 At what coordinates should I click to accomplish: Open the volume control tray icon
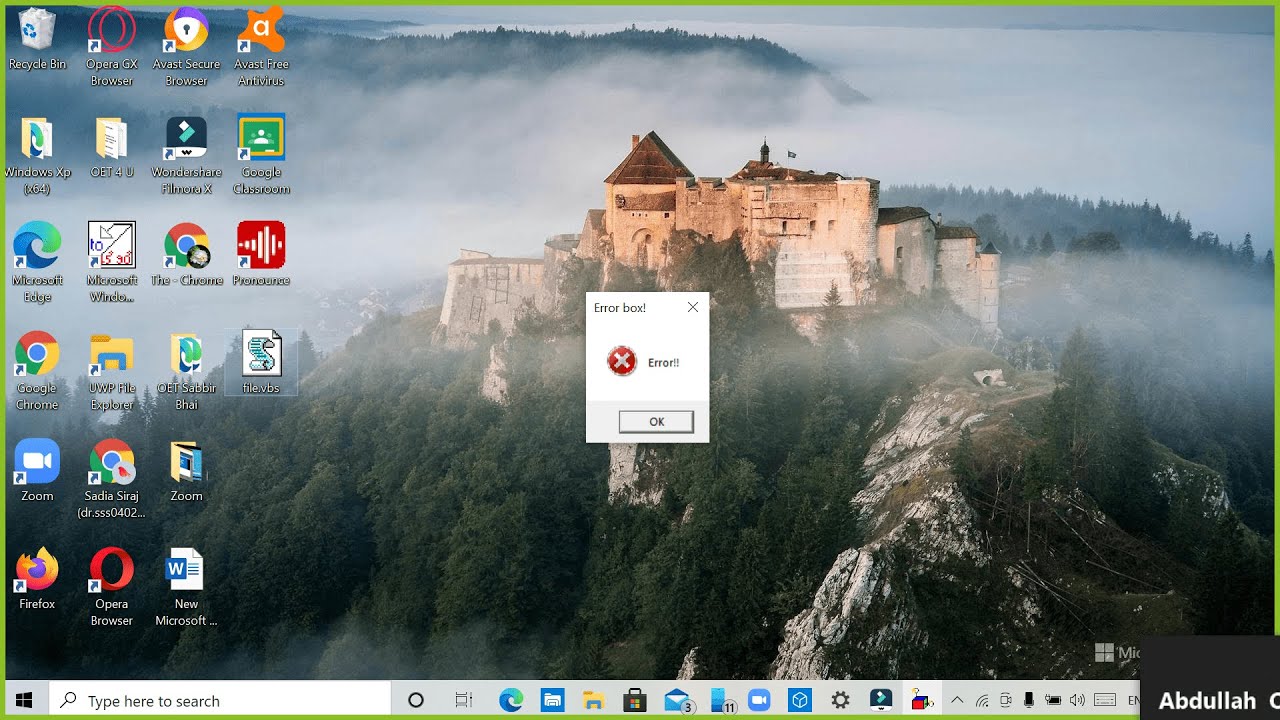[x=1077, y=701]
